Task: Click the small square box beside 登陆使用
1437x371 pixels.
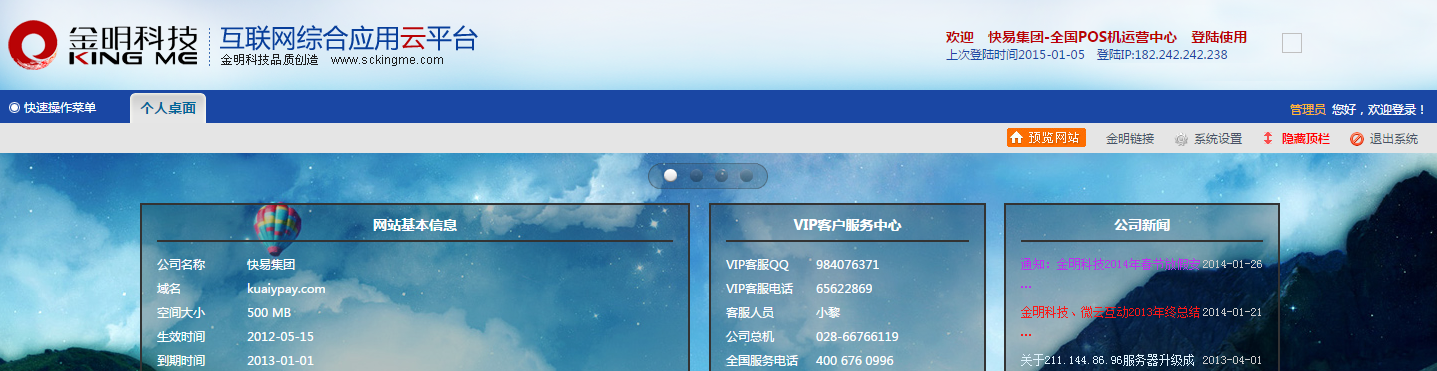Action: (1292, 42)
